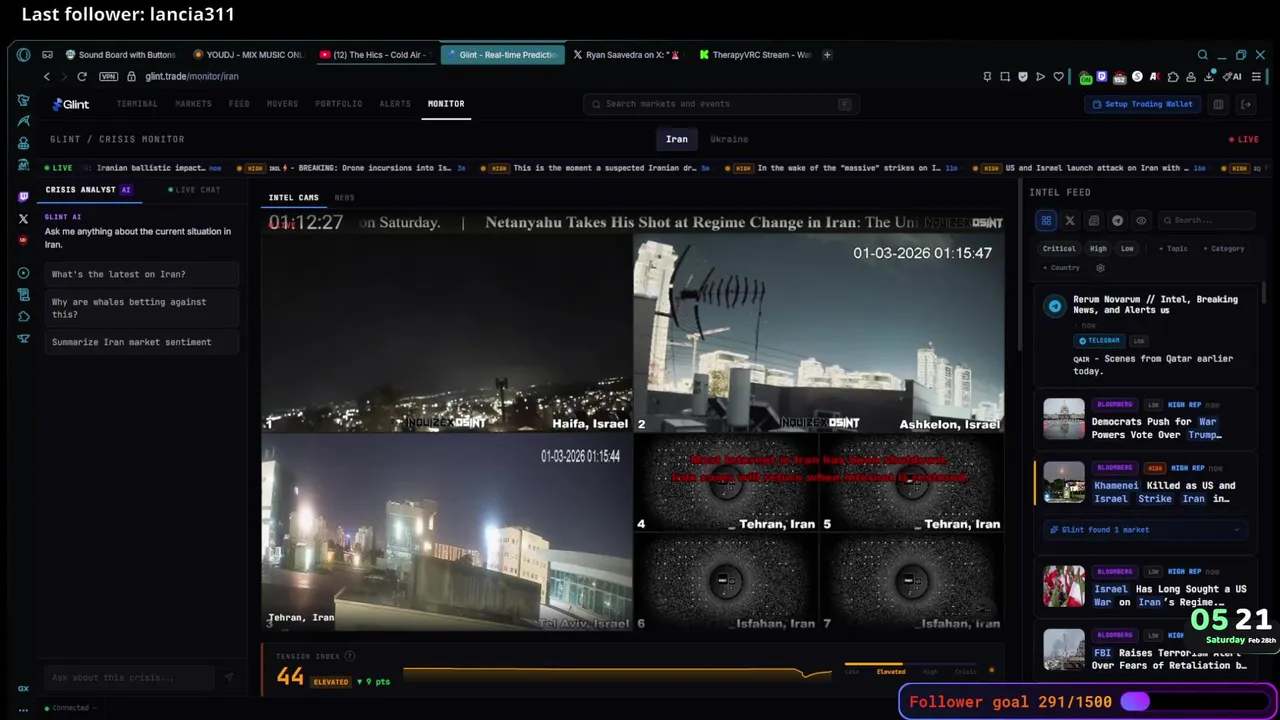Click the sign-out arrow icon in Glint header
Screen dimensions: 1280x720
(1246, 104)
